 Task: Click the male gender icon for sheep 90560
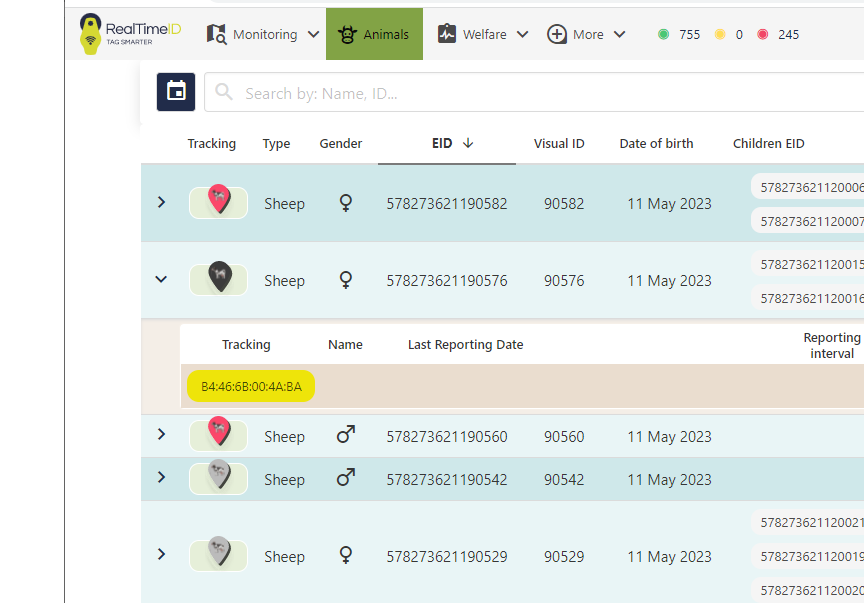(x=345, y=435)
